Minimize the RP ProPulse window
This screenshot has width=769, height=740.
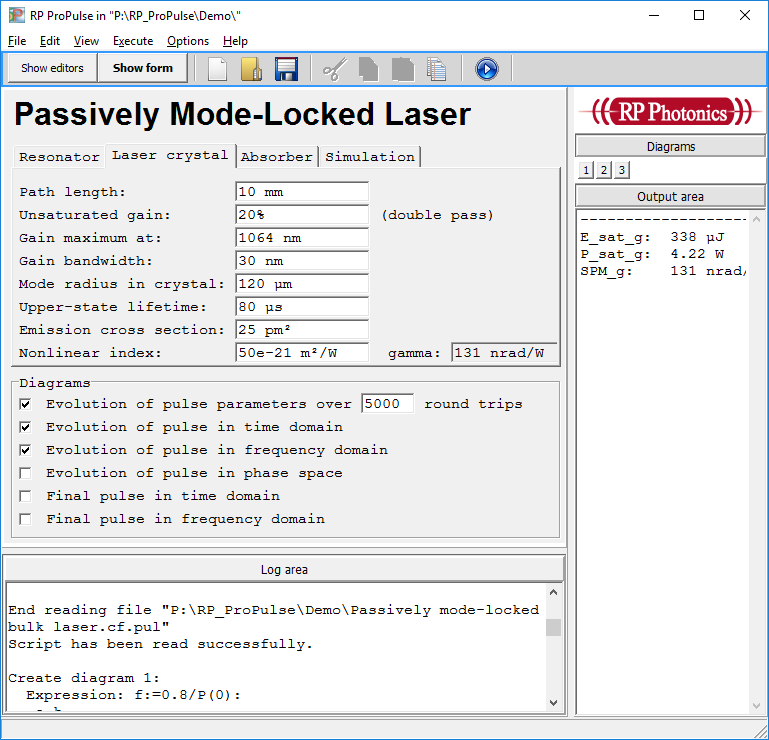pyautogui.click(x=654, y=15)
